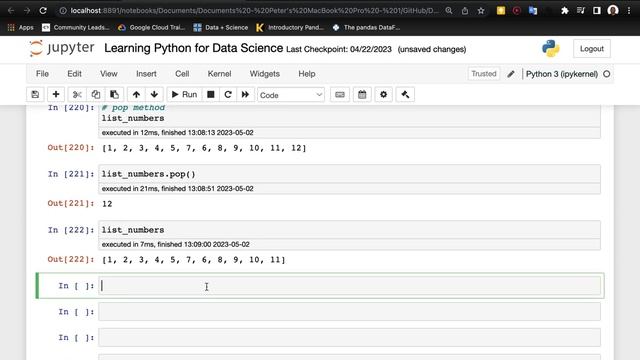Click the active empty code cell
Viewport: 640px width, 360px height.
(349, 285)
